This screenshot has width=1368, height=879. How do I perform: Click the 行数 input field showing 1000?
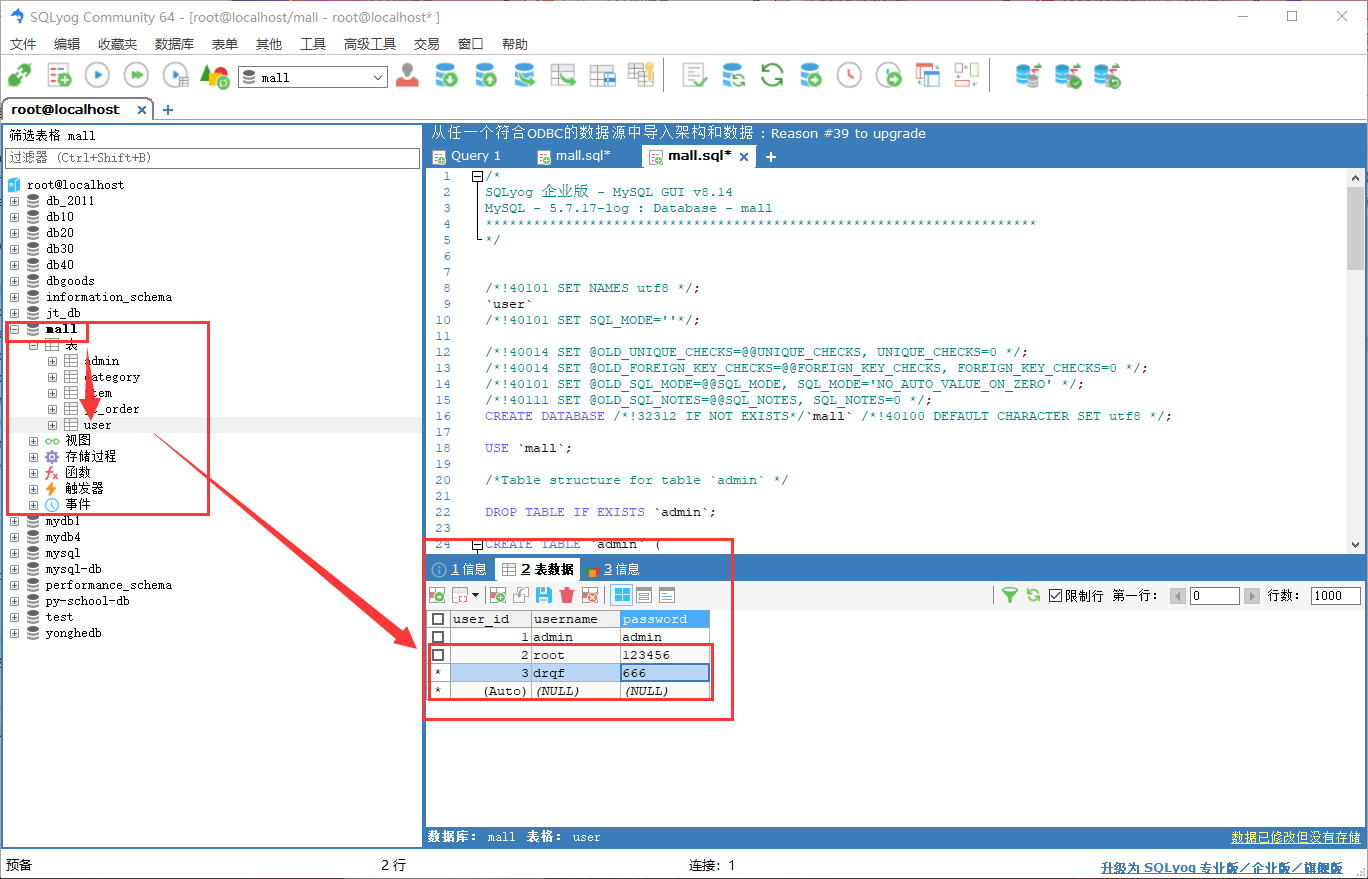click(x=1335, y=595)
